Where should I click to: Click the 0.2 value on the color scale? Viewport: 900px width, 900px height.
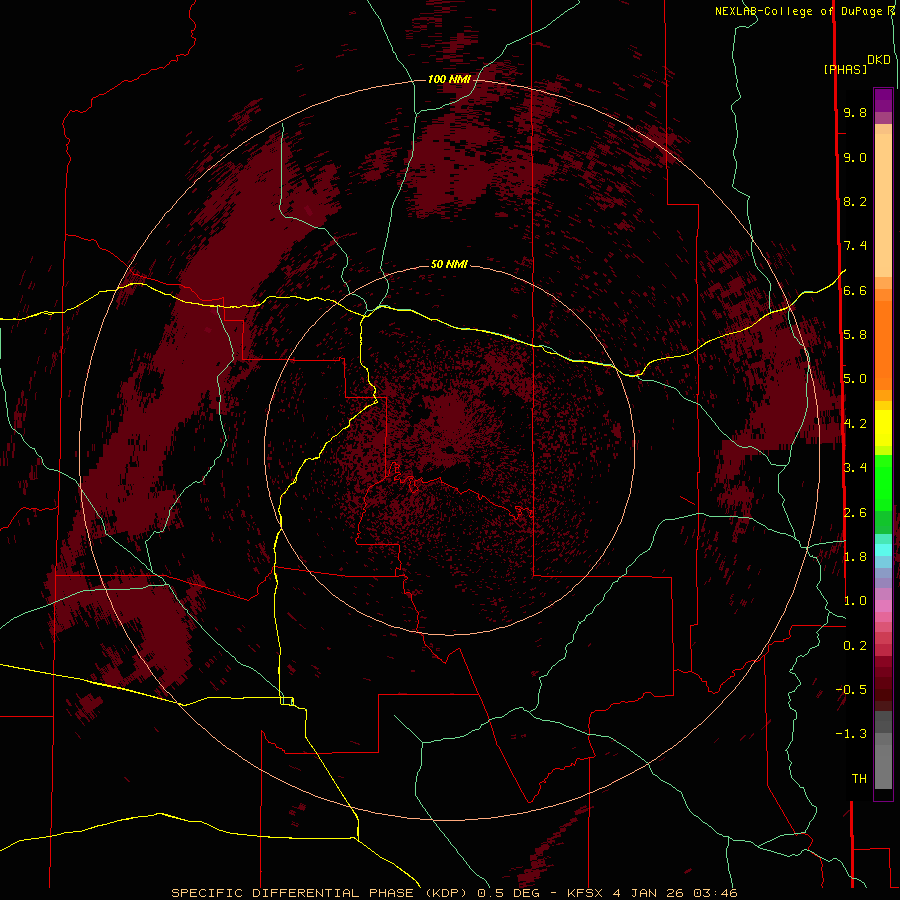tap(855, 645)
